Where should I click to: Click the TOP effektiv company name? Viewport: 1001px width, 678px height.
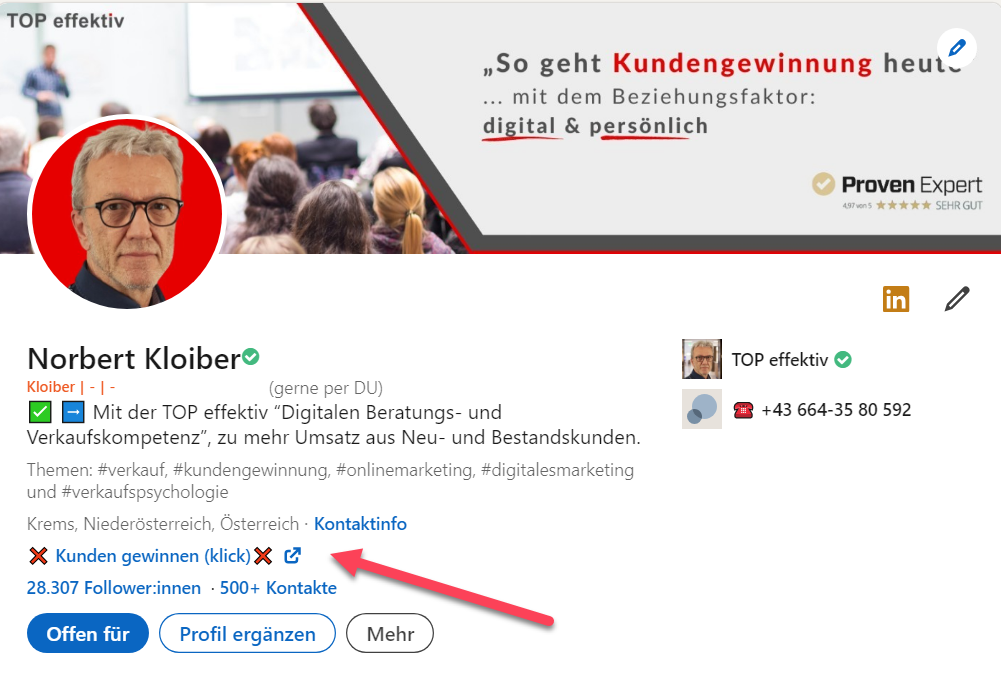click(779, 359)
